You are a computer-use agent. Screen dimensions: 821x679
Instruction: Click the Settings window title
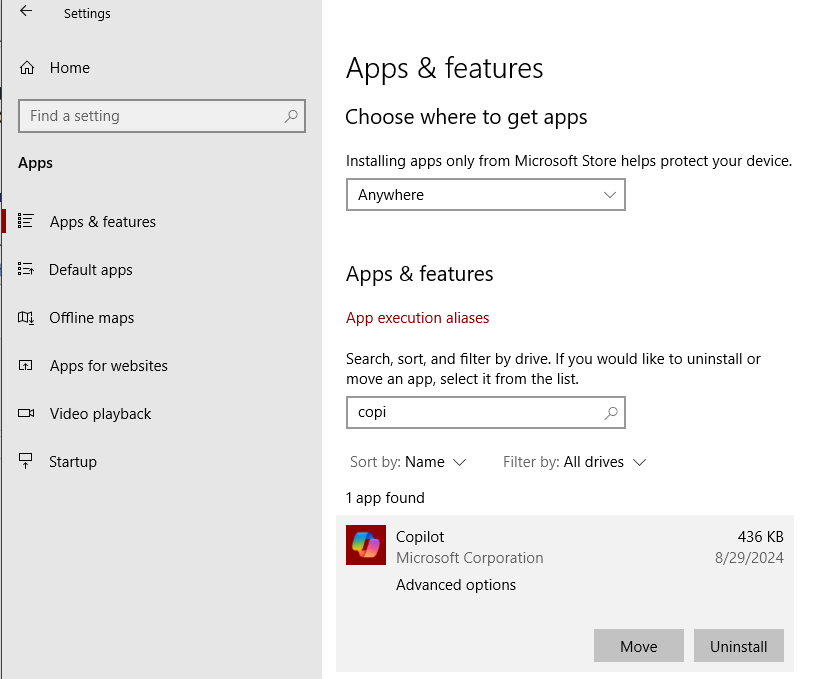pos(87,14)
